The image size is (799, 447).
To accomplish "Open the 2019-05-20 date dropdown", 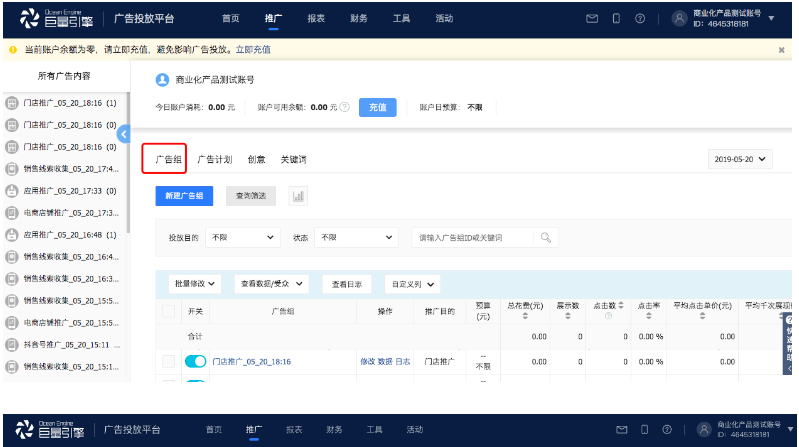I will tap(740, 159).
